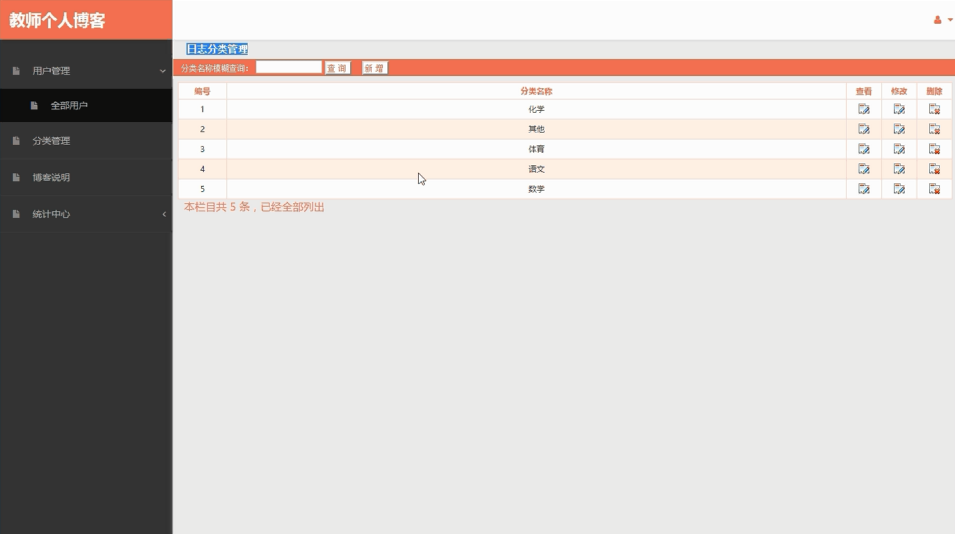The image size is (955, 534).
Task: Click the delete icon for 化学 row
Action: [934, 109]
